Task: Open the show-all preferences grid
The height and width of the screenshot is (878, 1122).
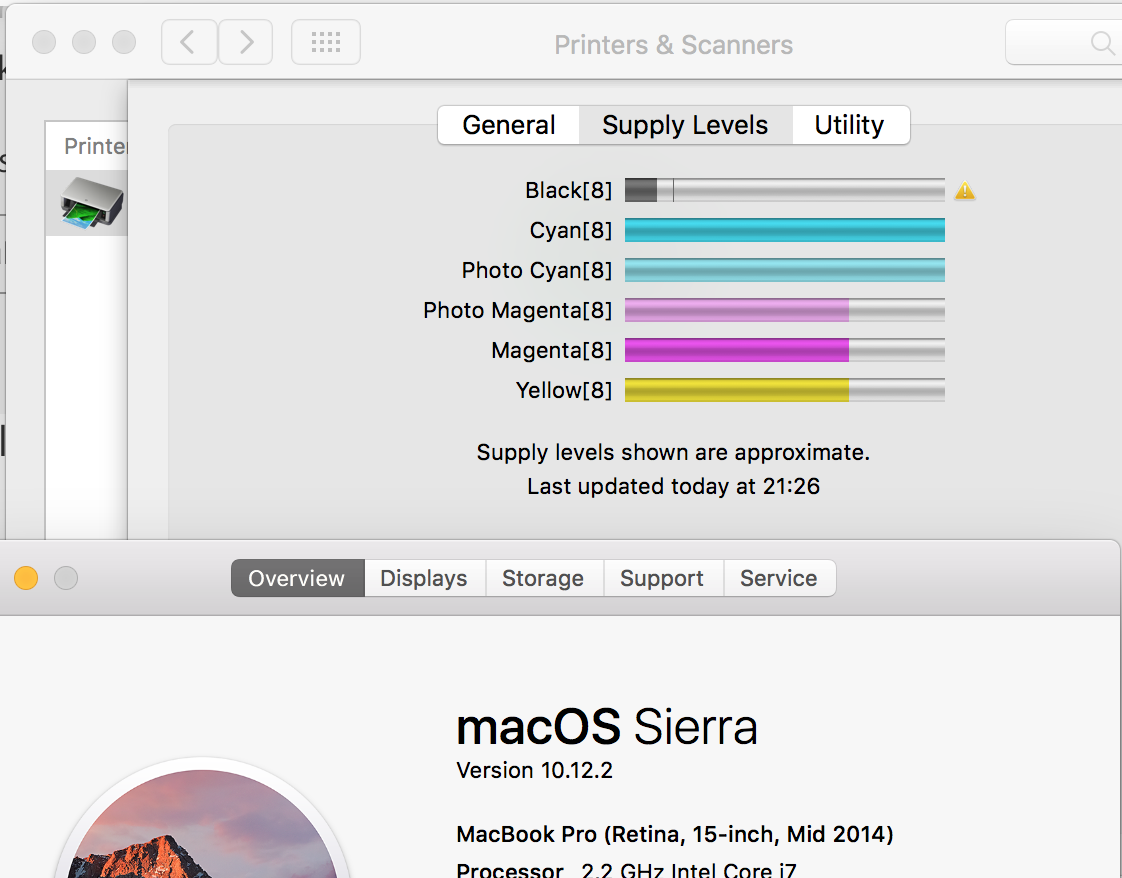Action: (x=326, y=42)
